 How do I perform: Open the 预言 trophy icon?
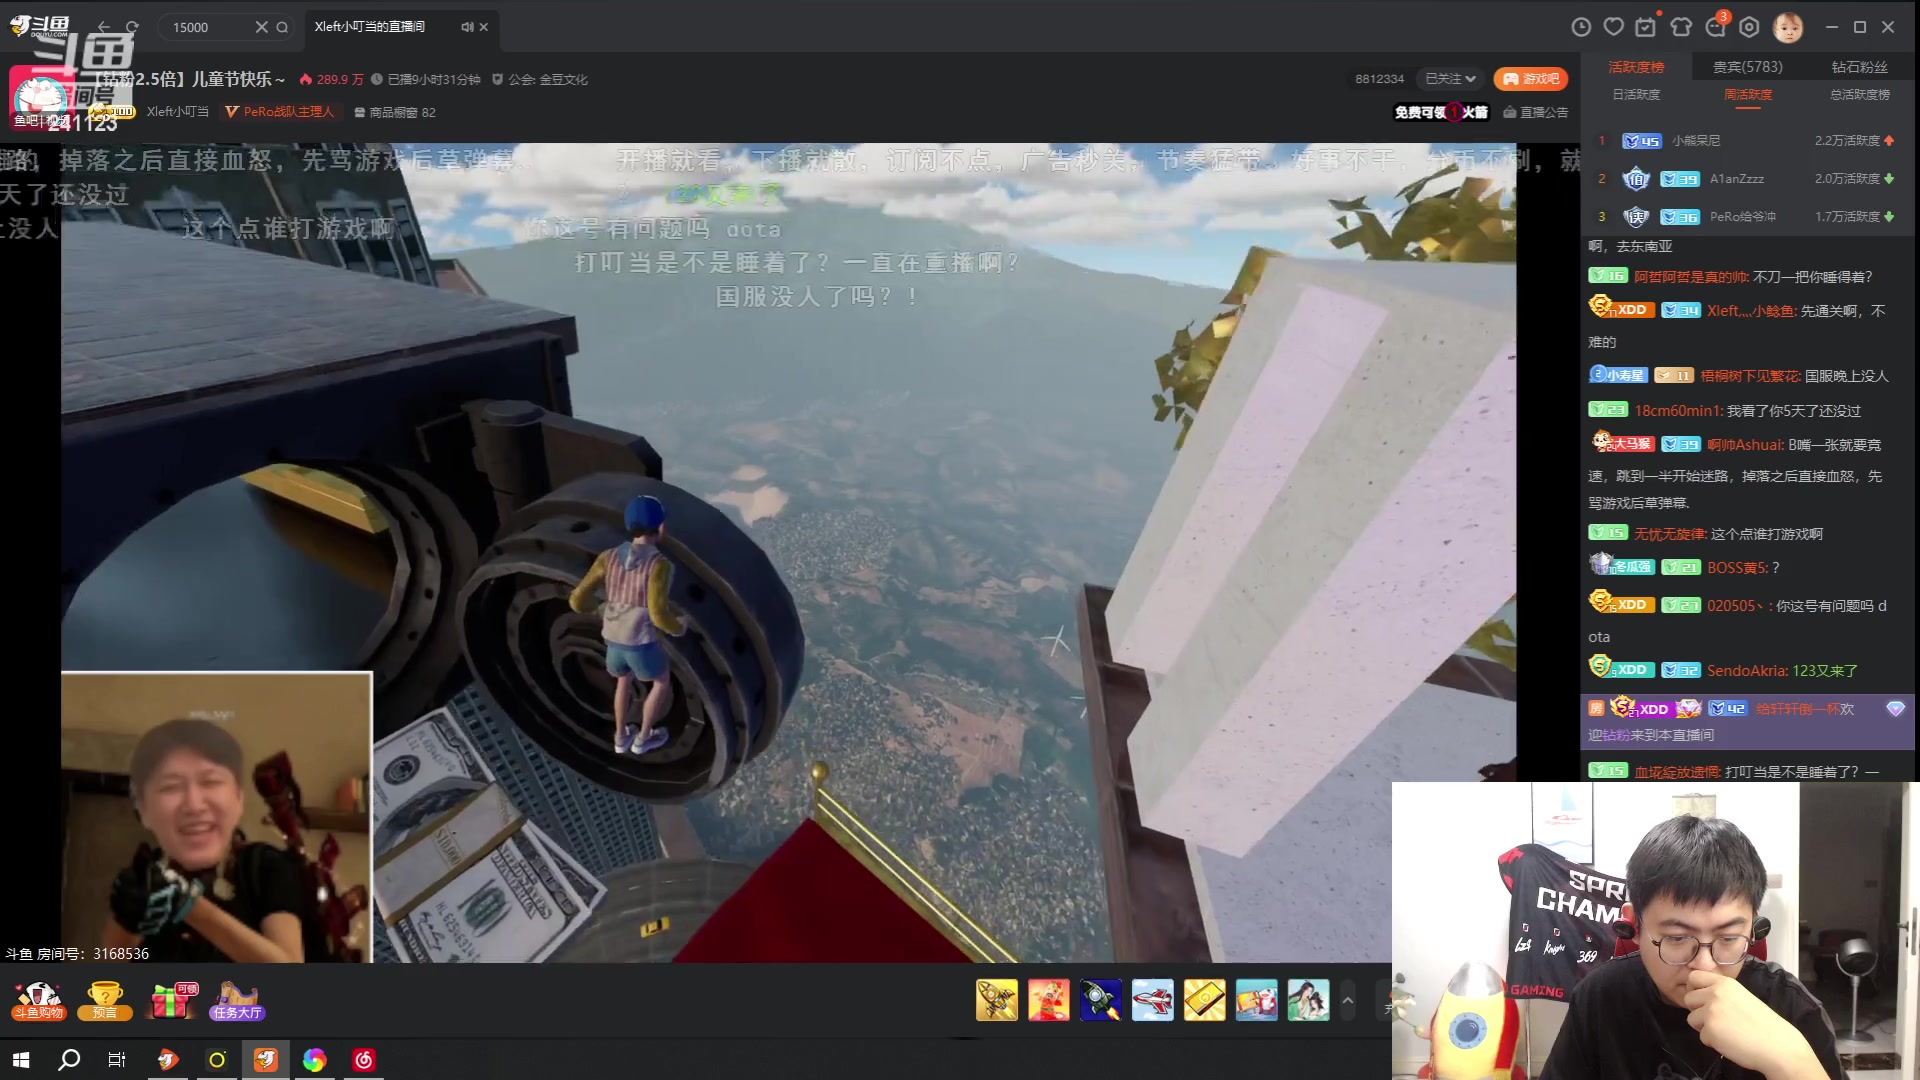105,1000
